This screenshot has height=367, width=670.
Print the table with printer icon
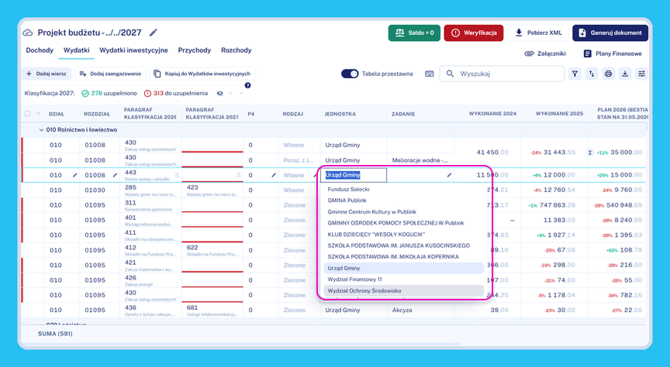point(608,74)
